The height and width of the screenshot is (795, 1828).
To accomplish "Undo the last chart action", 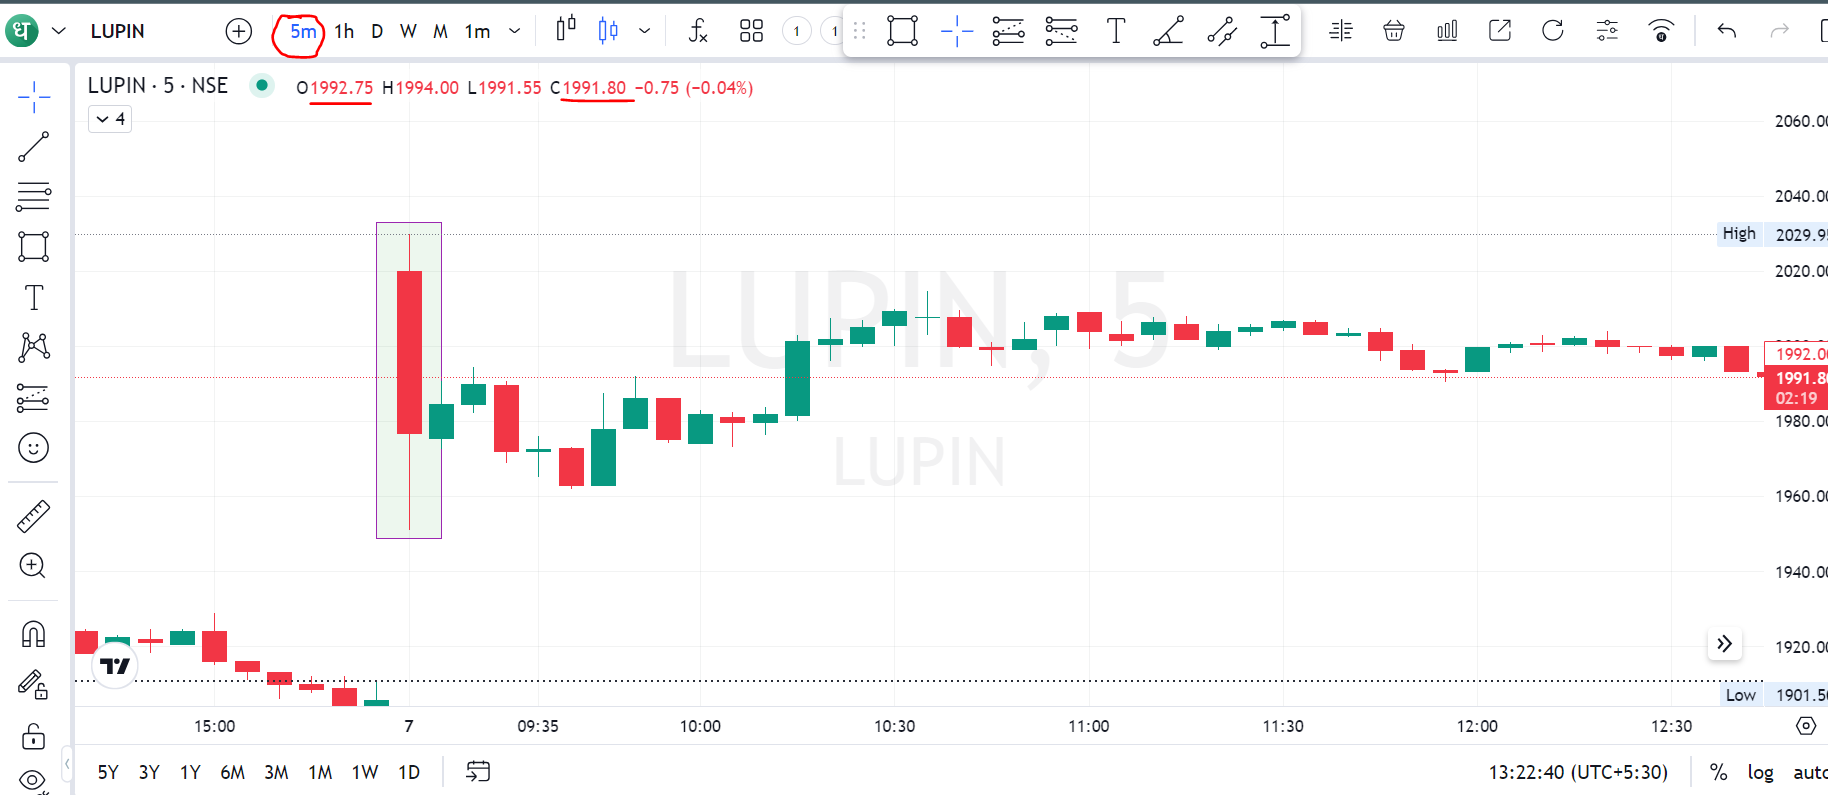I will (x=1727, y=31).
